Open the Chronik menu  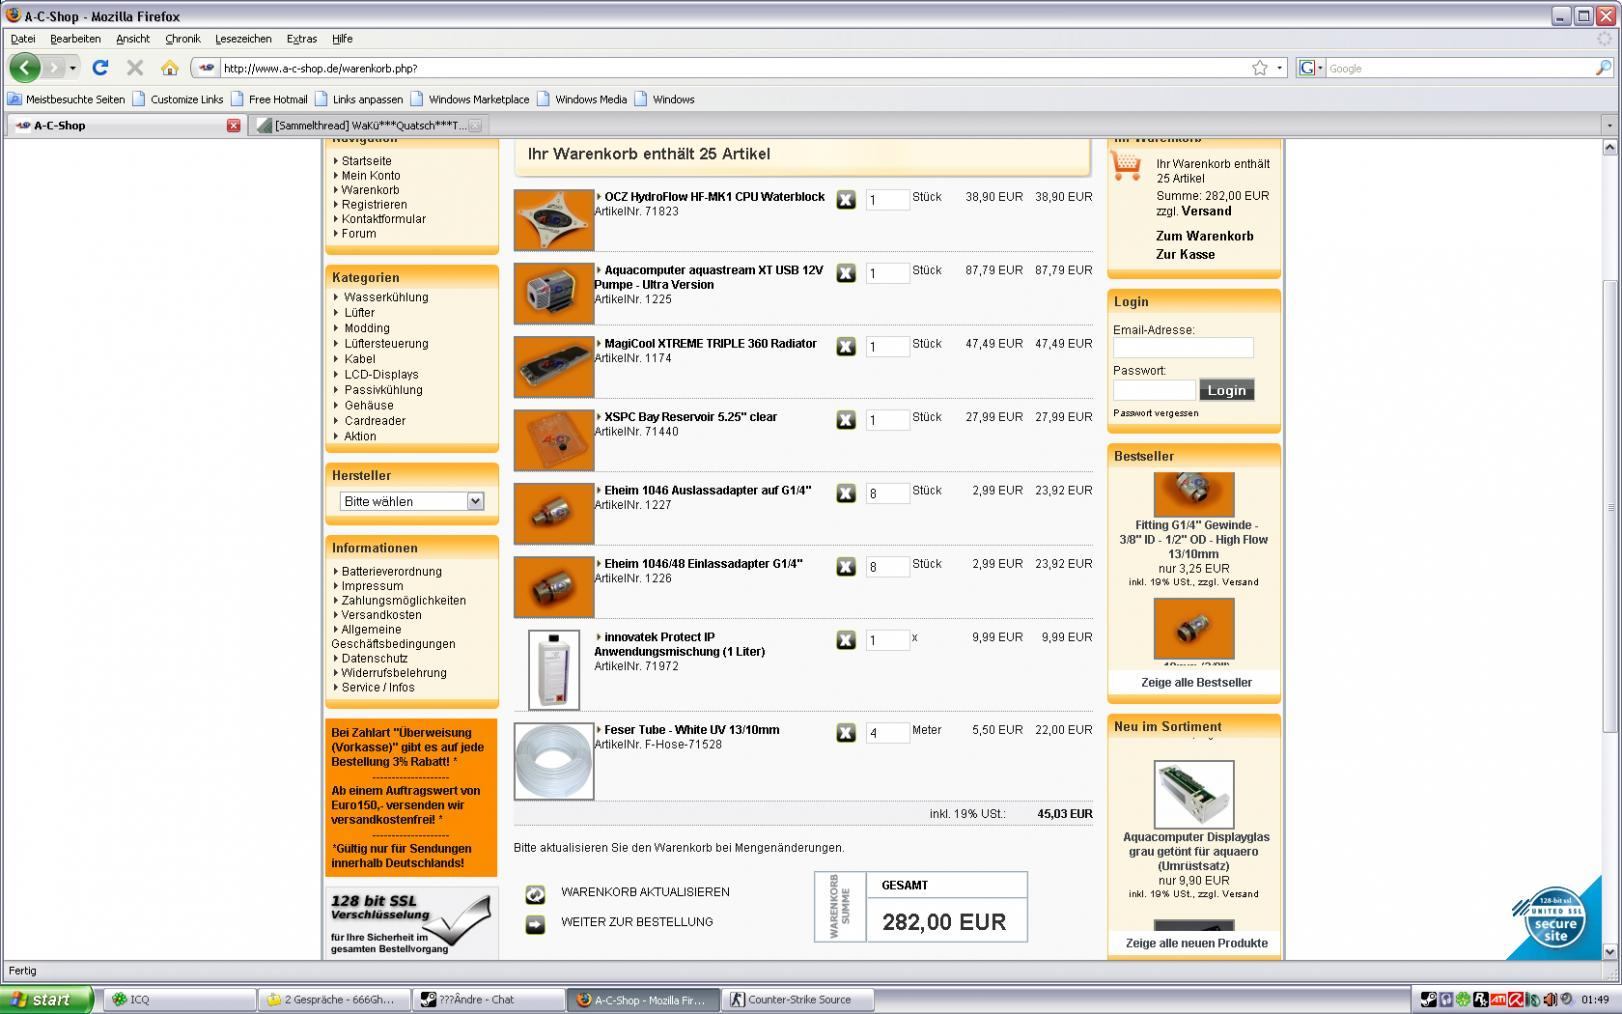pos(183,39)
